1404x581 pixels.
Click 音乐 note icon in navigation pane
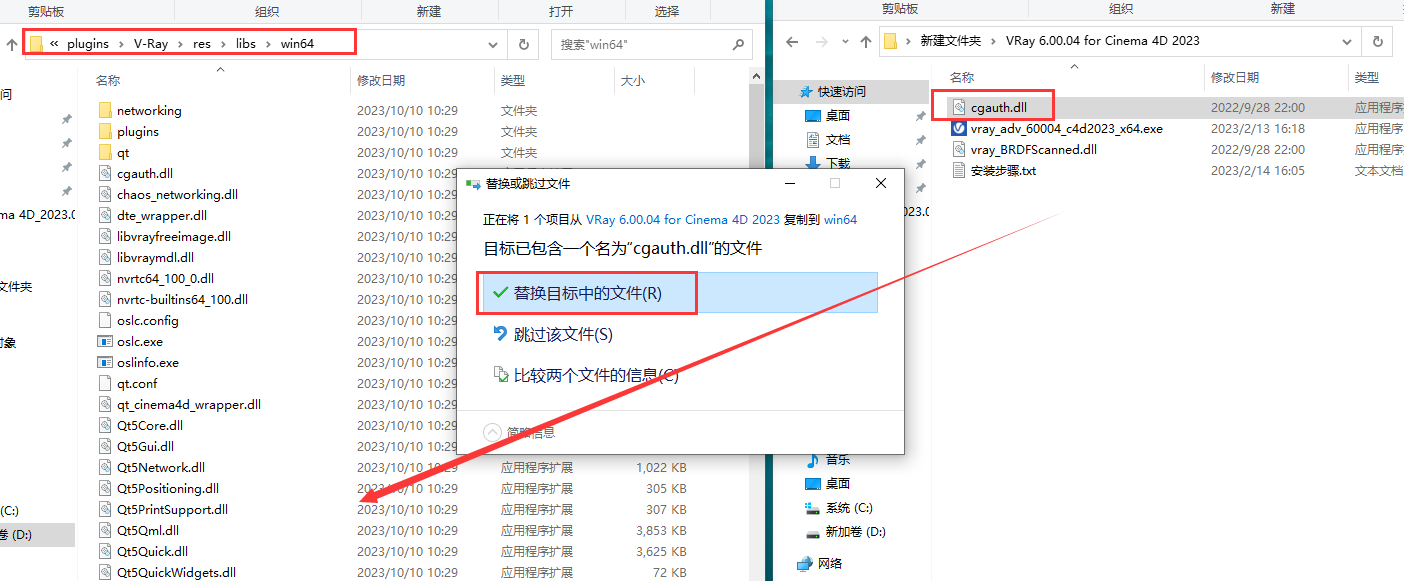(x=813, y=459)
